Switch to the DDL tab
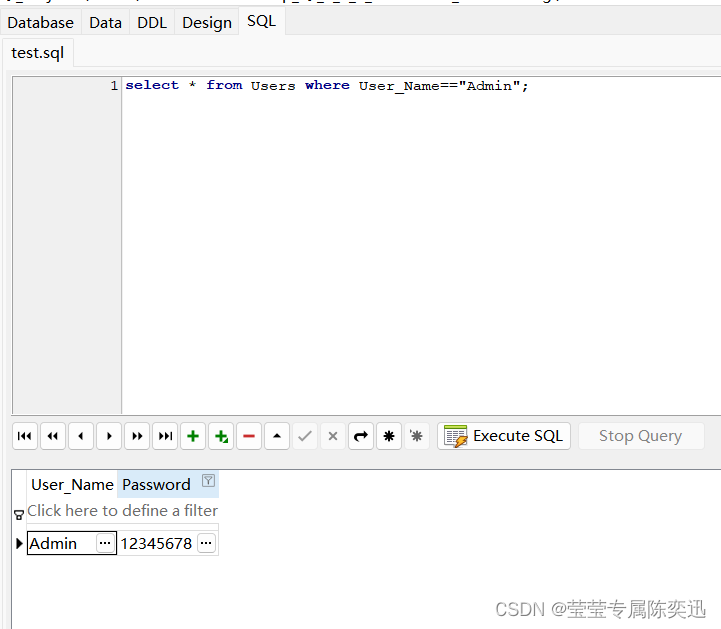This screenshot has height=629, width=721. click(152, 23)
